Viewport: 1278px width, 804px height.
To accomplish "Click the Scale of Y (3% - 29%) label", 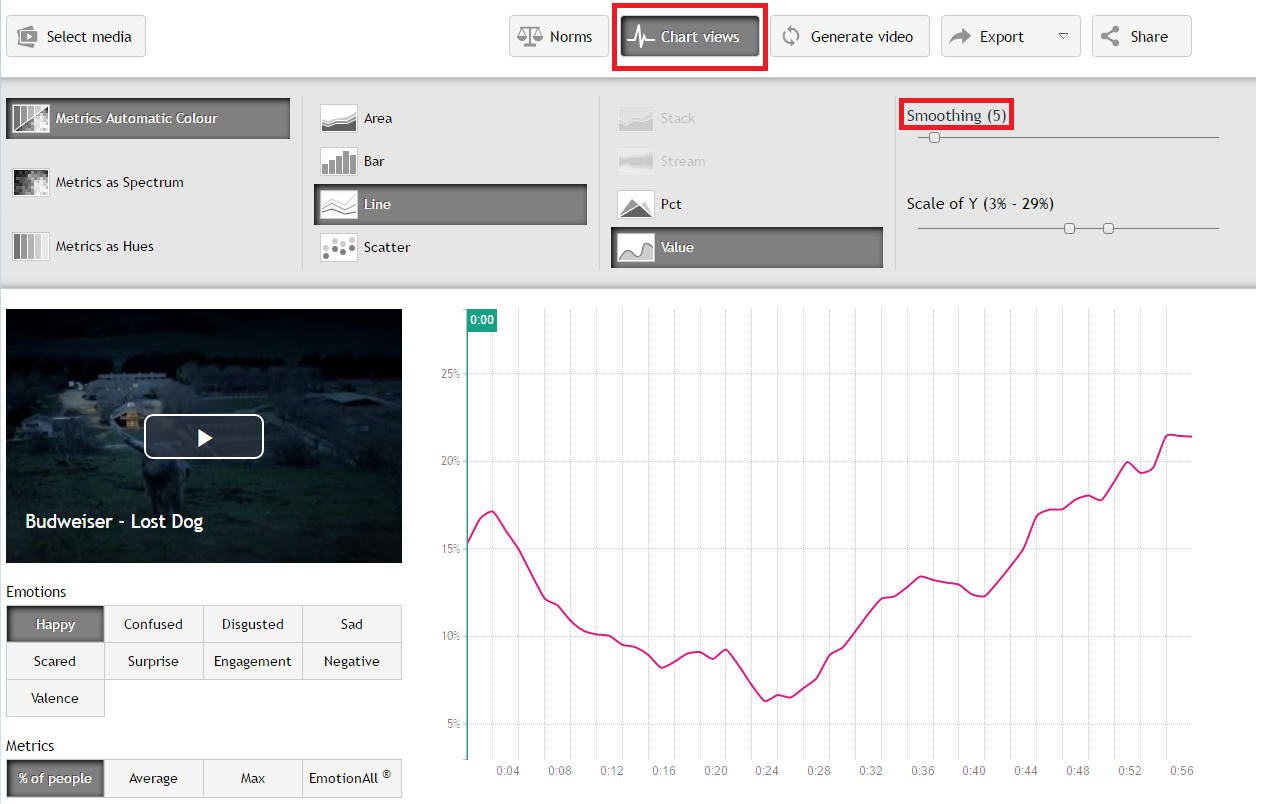I will [980, 203].
